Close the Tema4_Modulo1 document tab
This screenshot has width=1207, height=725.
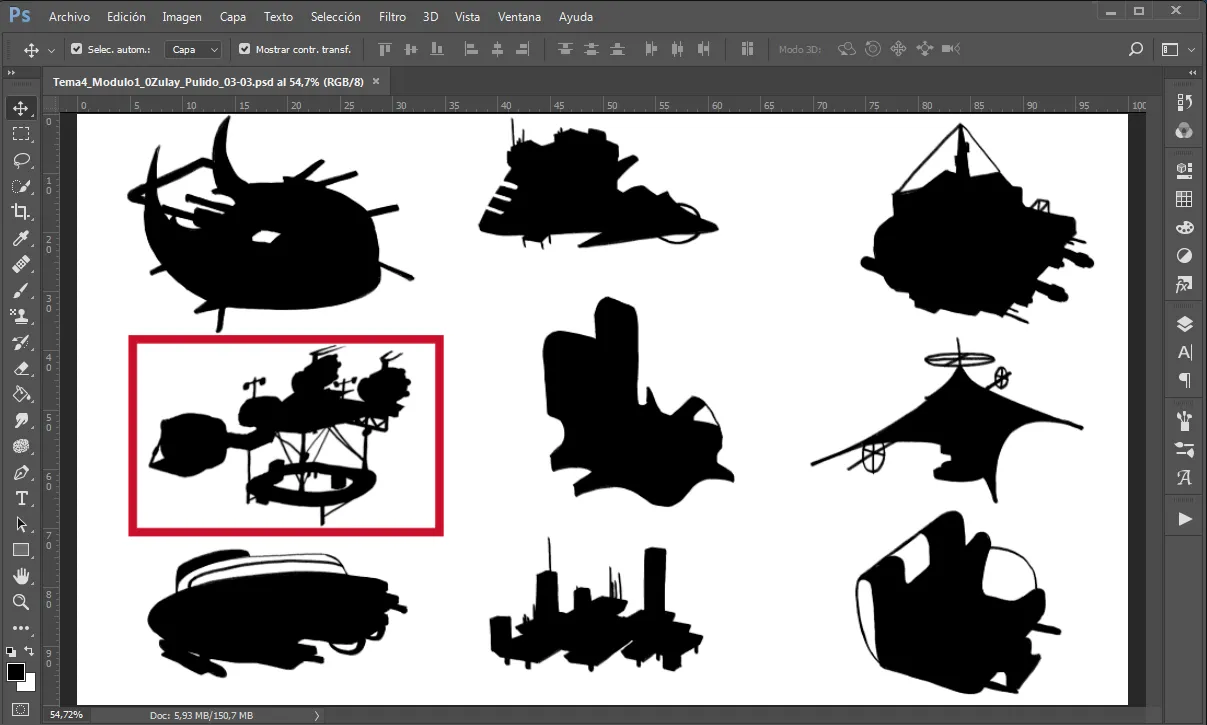click(376, 82)
